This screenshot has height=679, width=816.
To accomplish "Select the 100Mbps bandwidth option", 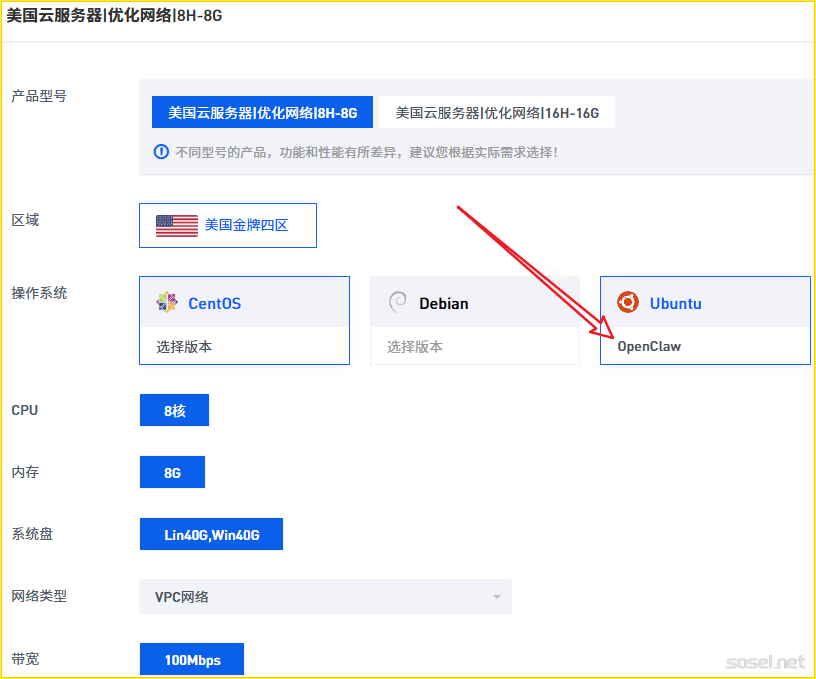I will (192, 660).
